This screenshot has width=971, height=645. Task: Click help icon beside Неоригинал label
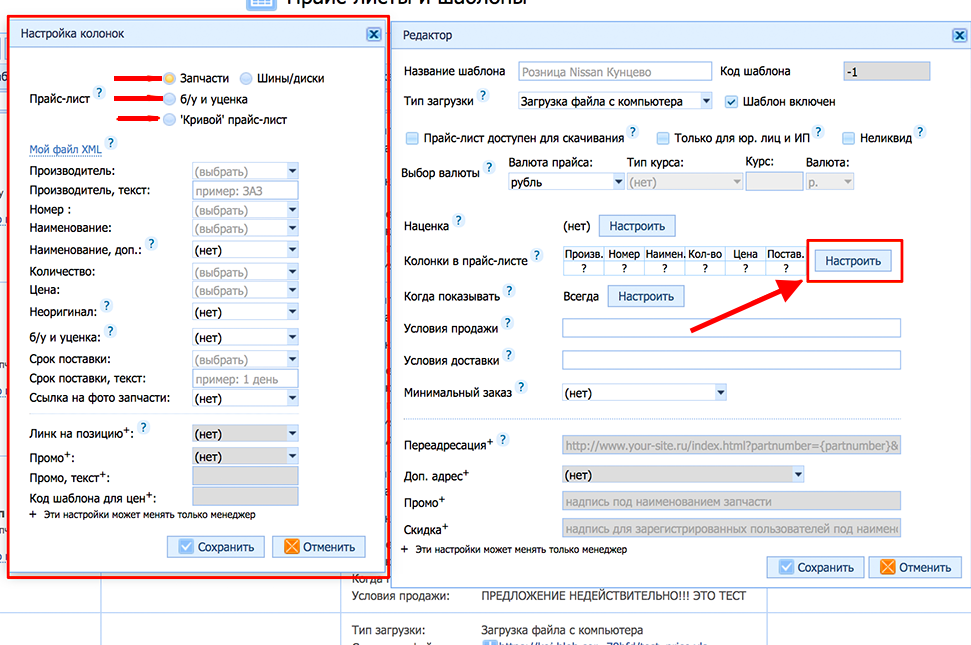[x=107, y=306]
